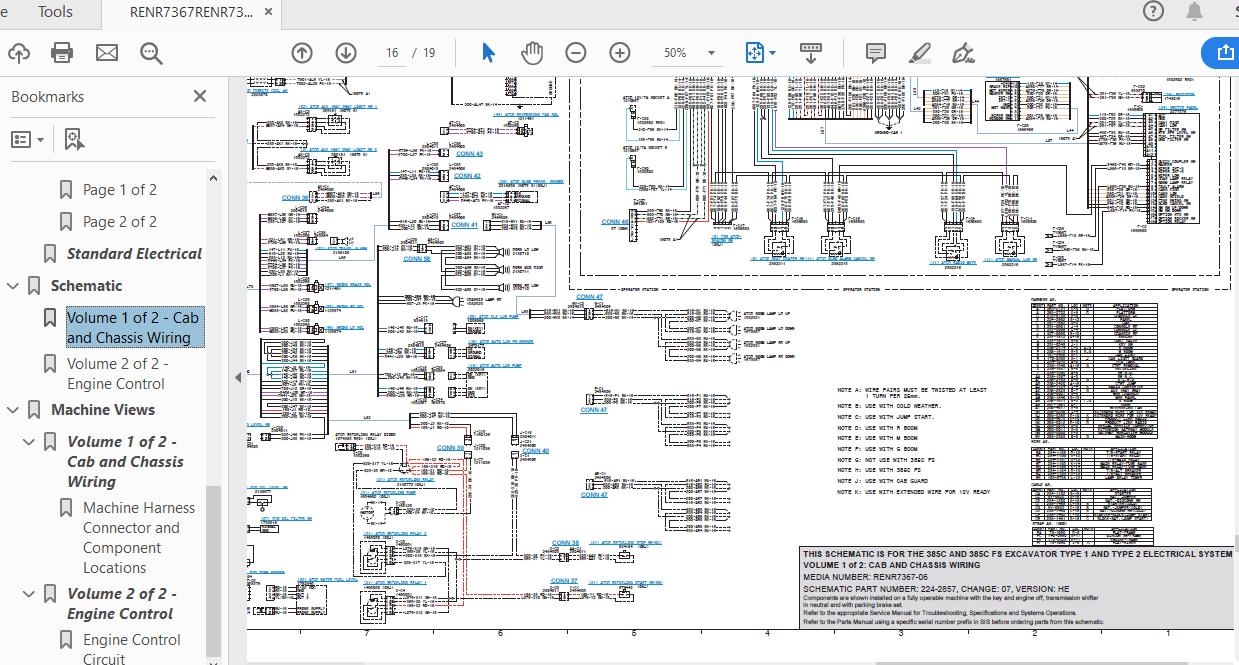Select the Schematic bookmark
The image size is (1239, 665).
pos(86,285)
